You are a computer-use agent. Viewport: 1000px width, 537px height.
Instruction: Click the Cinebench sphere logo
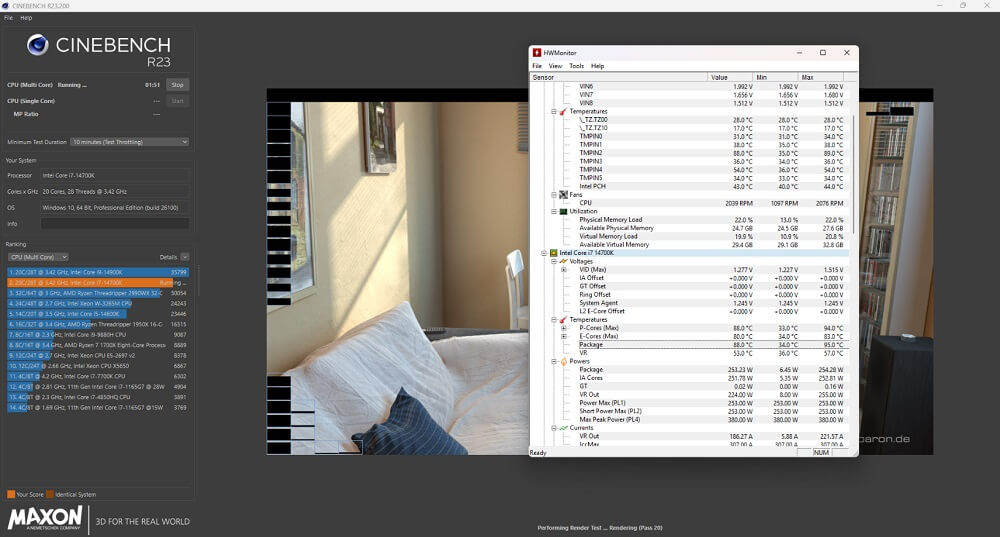38,45
